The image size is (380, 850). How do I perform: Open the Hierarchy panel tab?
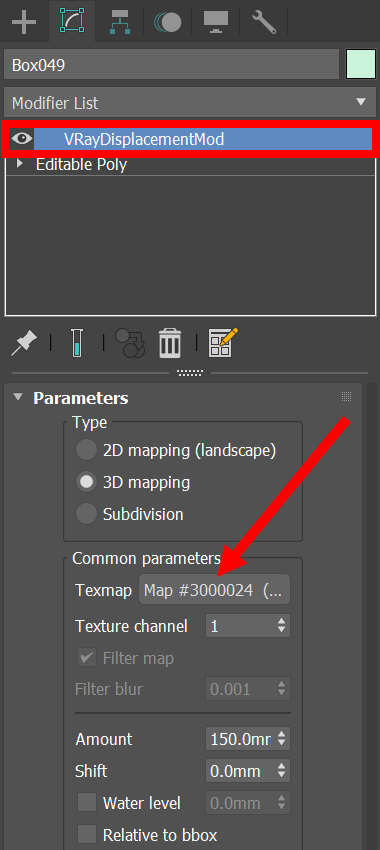(121, 21)
